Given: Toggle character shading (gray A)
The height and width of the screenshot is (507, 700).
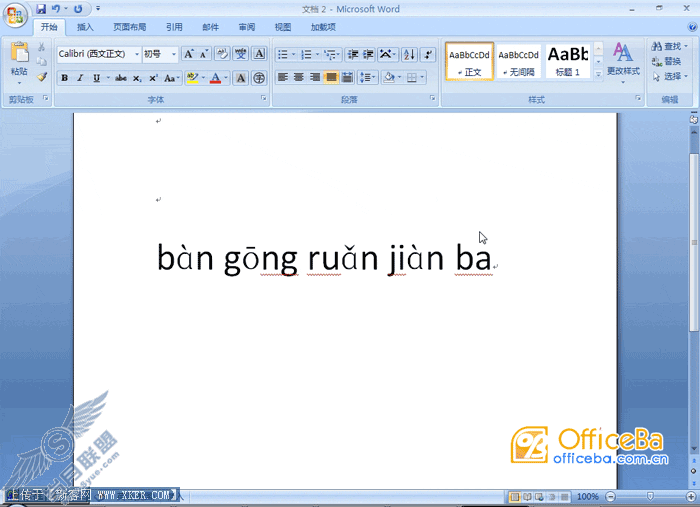Looking at the screenshot, I should coord(241,78).
